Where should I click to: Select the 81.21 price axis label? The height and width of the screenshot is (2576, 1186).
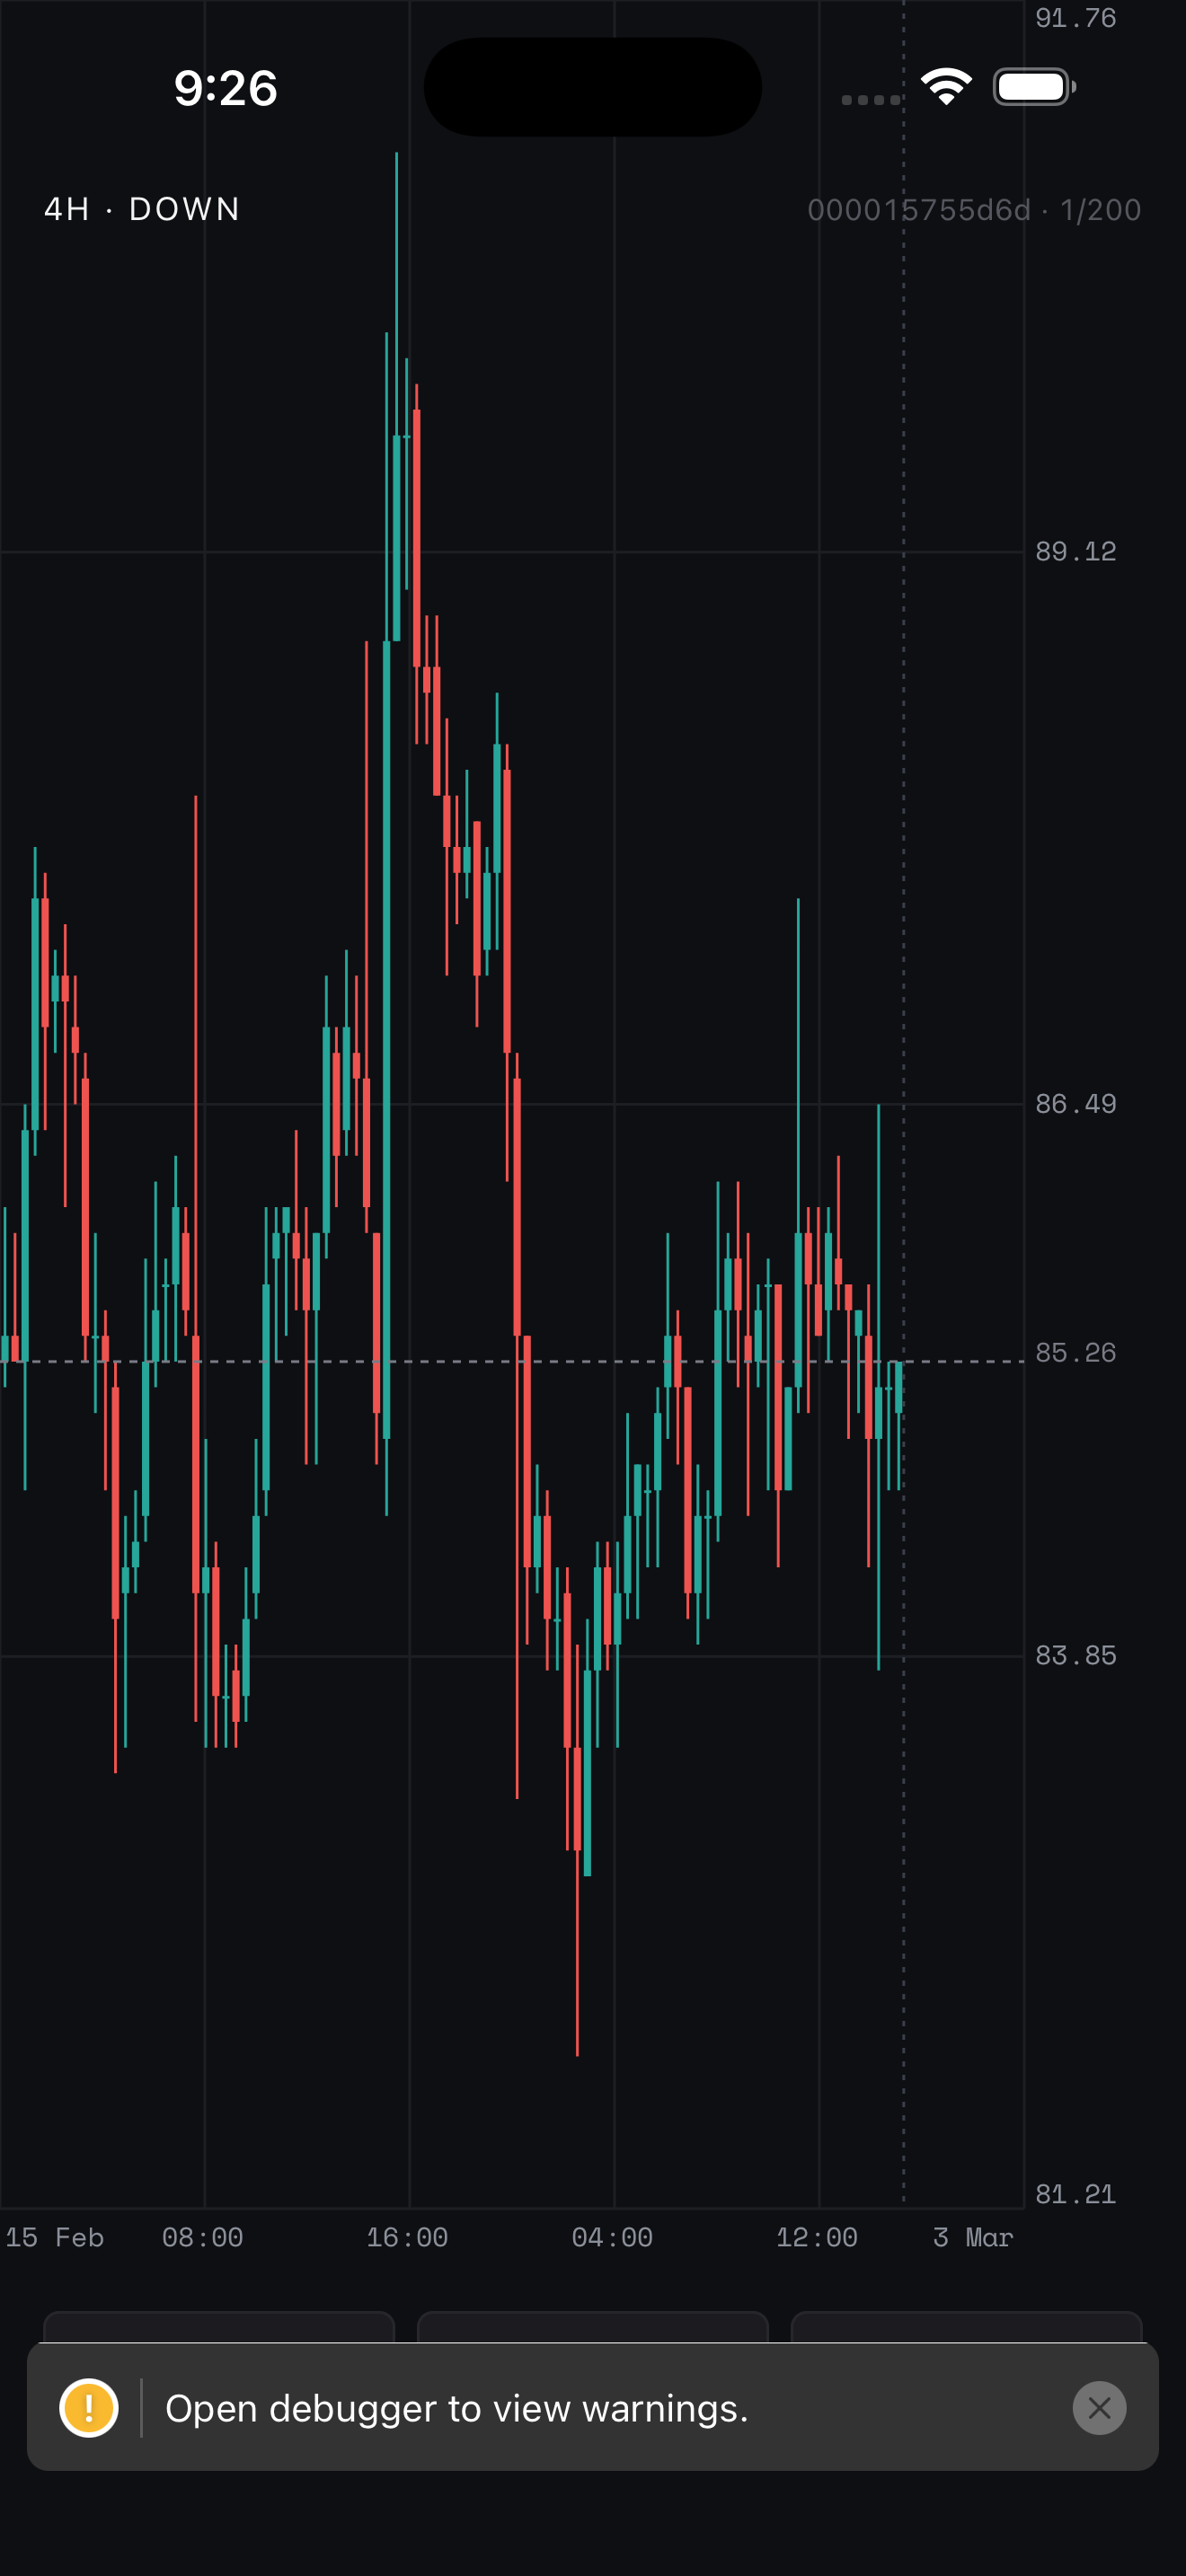click(1076, 2194)
